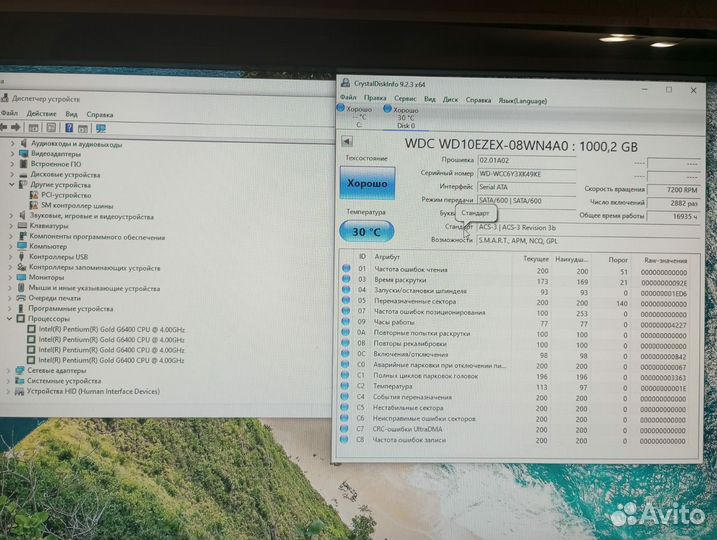717x540 pixels.
Task: Click status icon for attribute 01 row
Action: [x=346, y=270]
